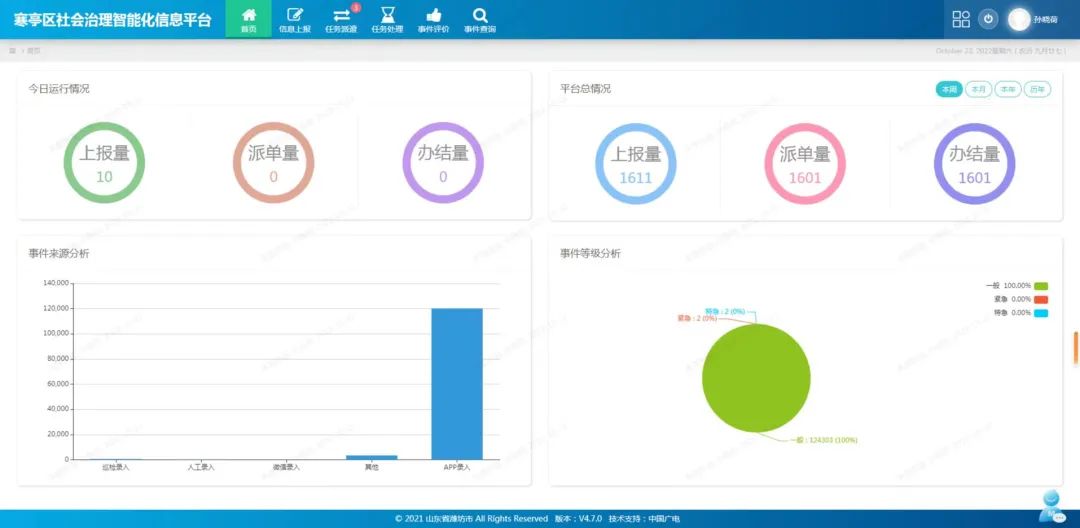Toggle 一般 green legend swatch
The image size is (1080, 528).
coord(1041,286)
